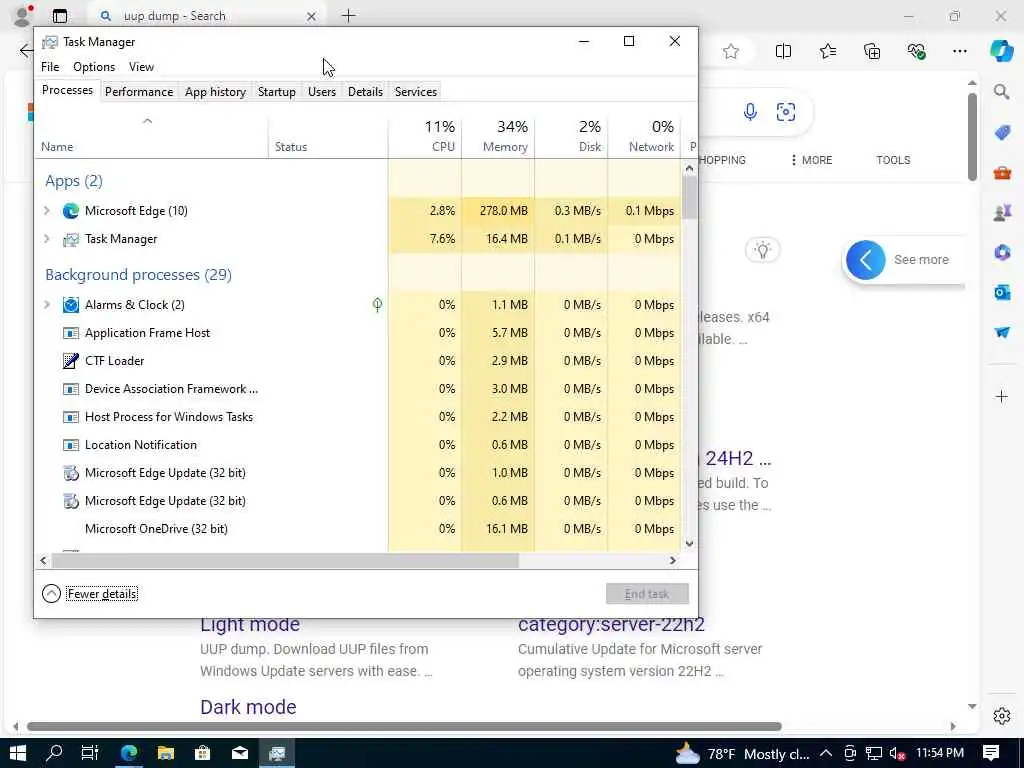
Task: Open Outlook icon in Edge sidebar
Action: pyautogui.click(x=1002, y=292)
